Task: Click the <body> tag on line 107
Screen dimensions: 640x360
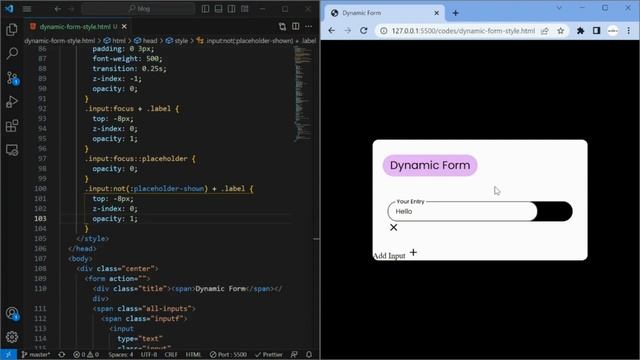Action: tap(80, 259)
